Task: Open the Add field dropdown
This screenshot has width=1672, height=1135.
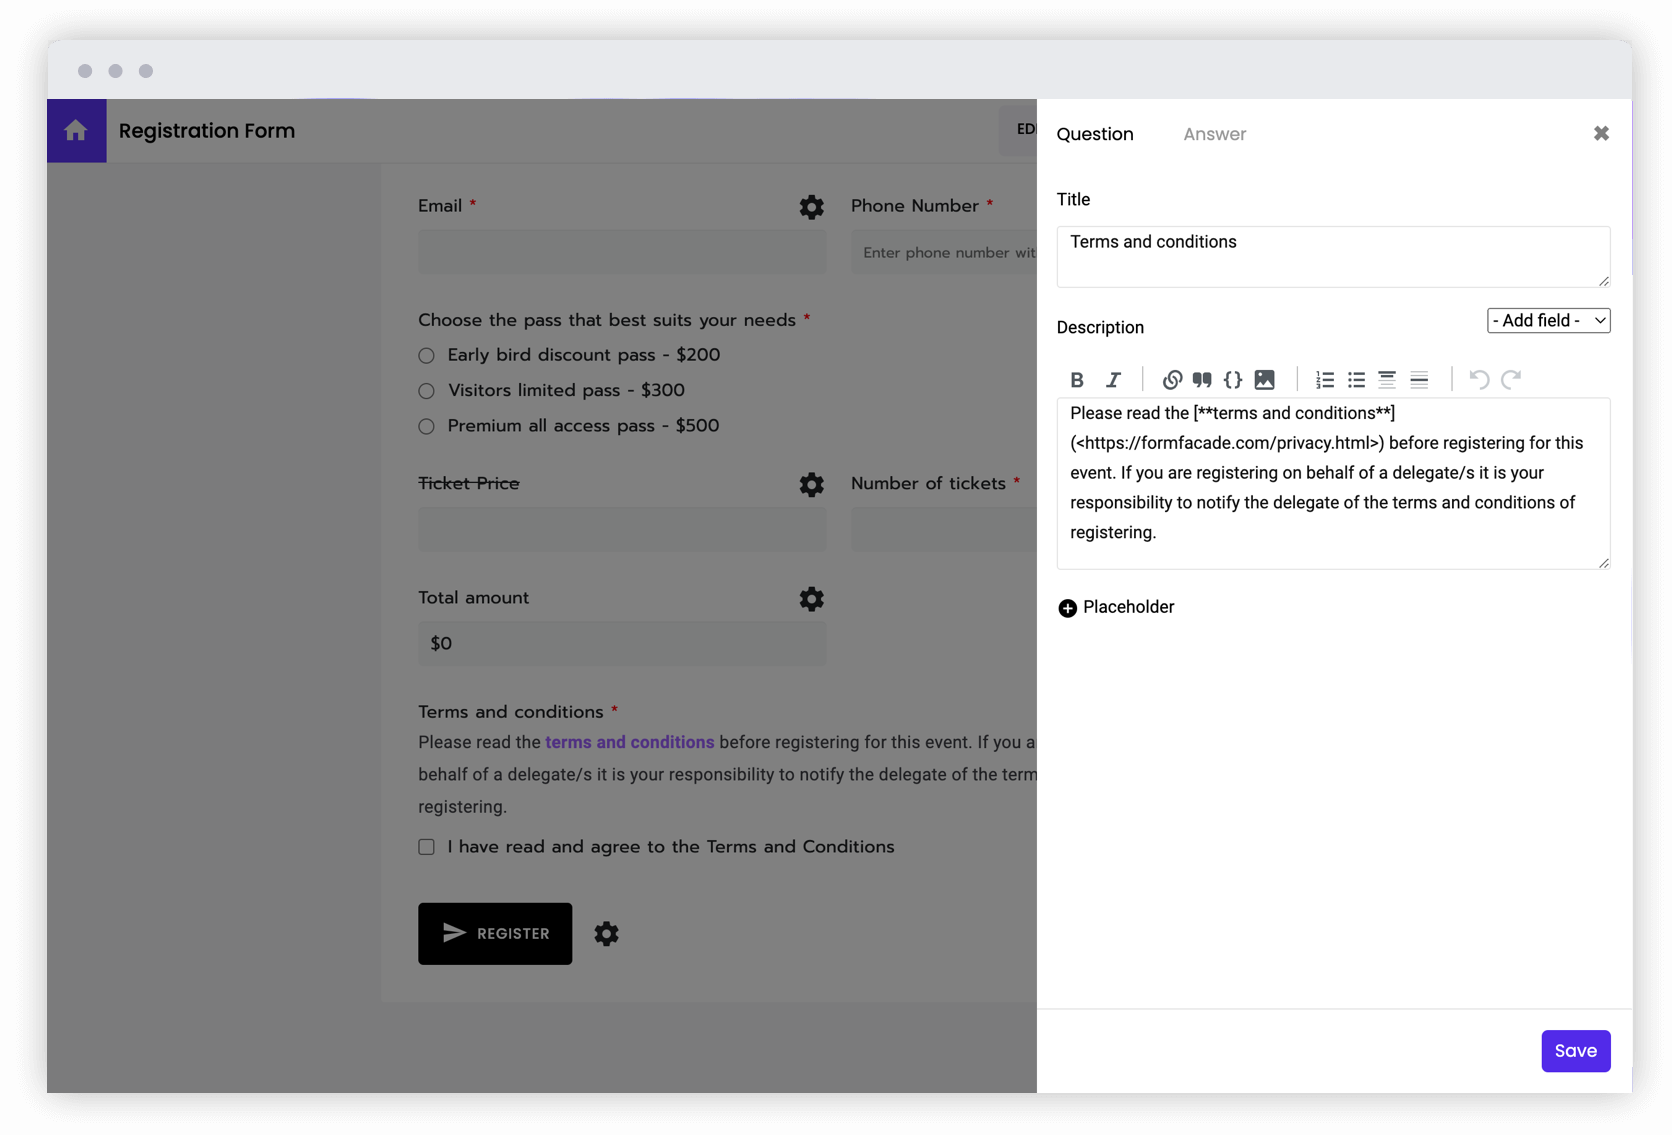Action: 1548,320
